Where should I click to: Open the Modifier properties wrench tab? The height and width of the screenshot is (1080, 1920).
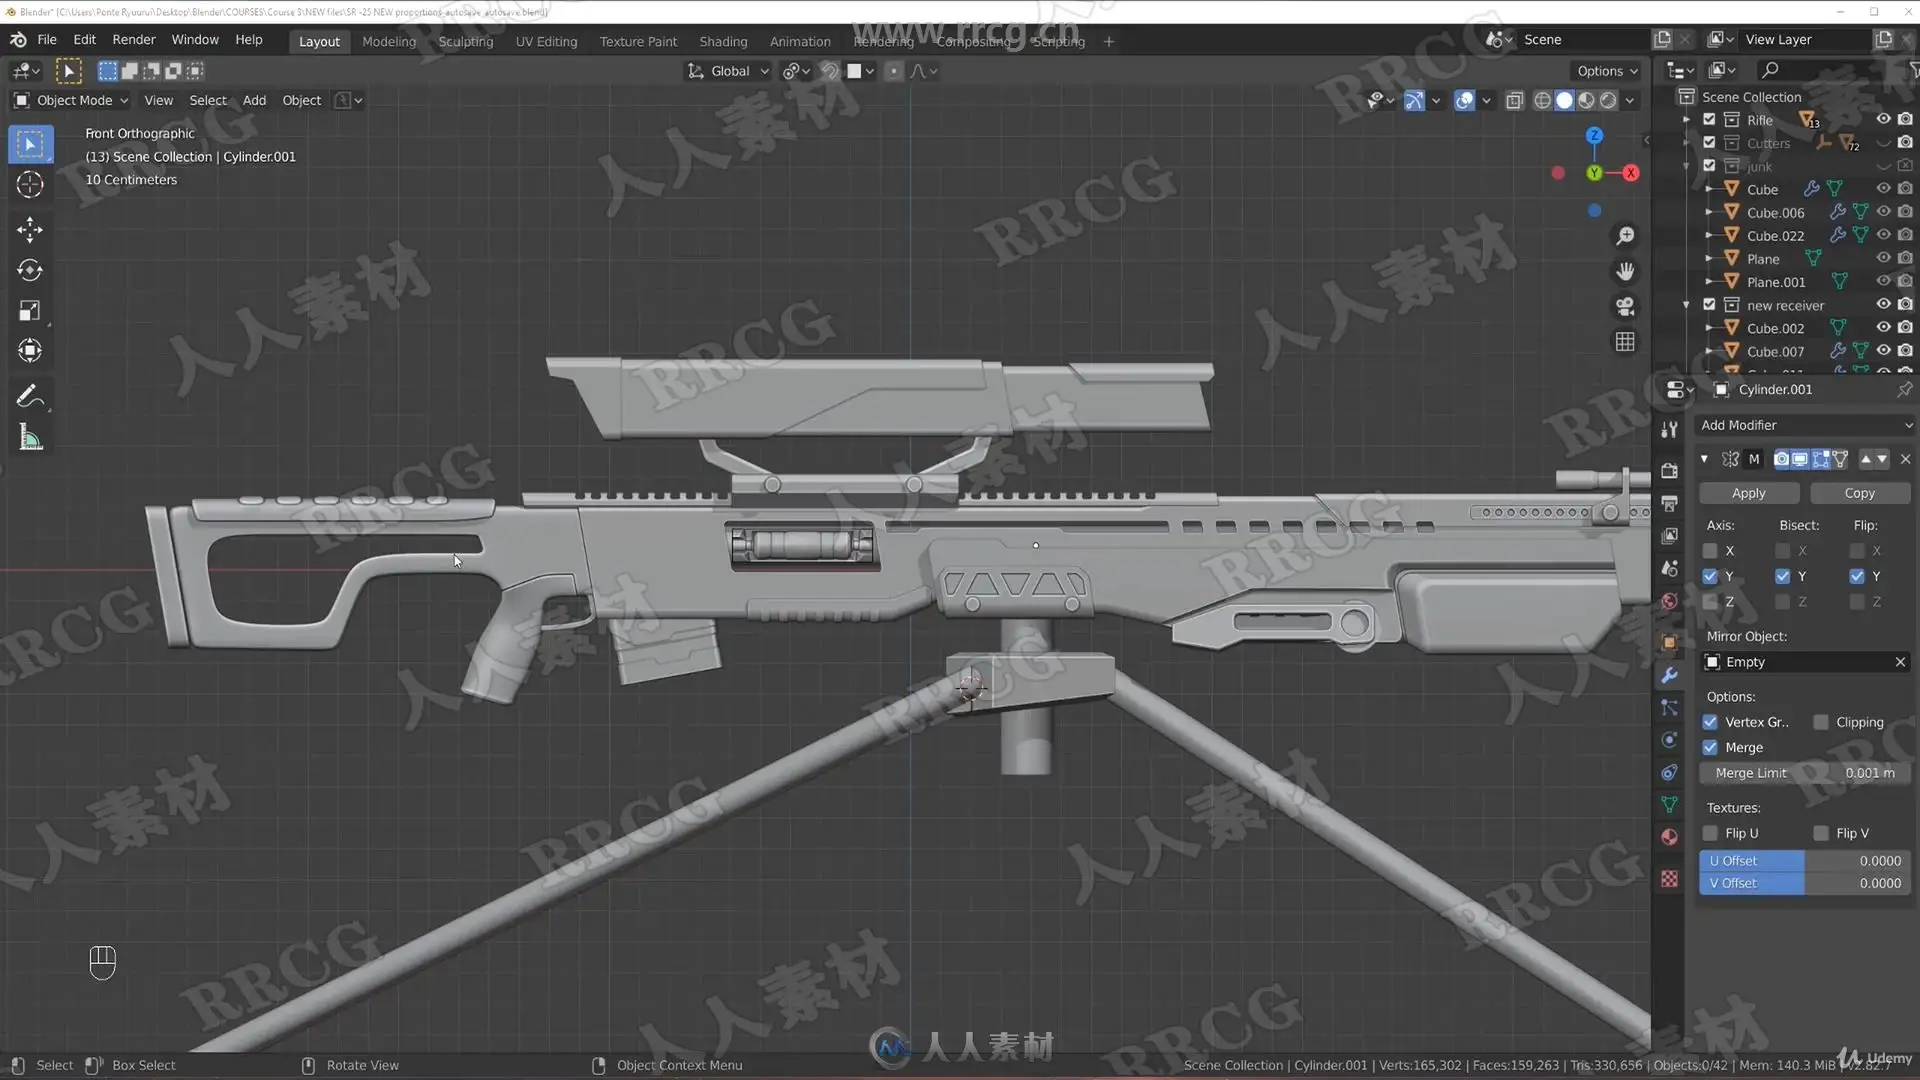[1669, 675]
